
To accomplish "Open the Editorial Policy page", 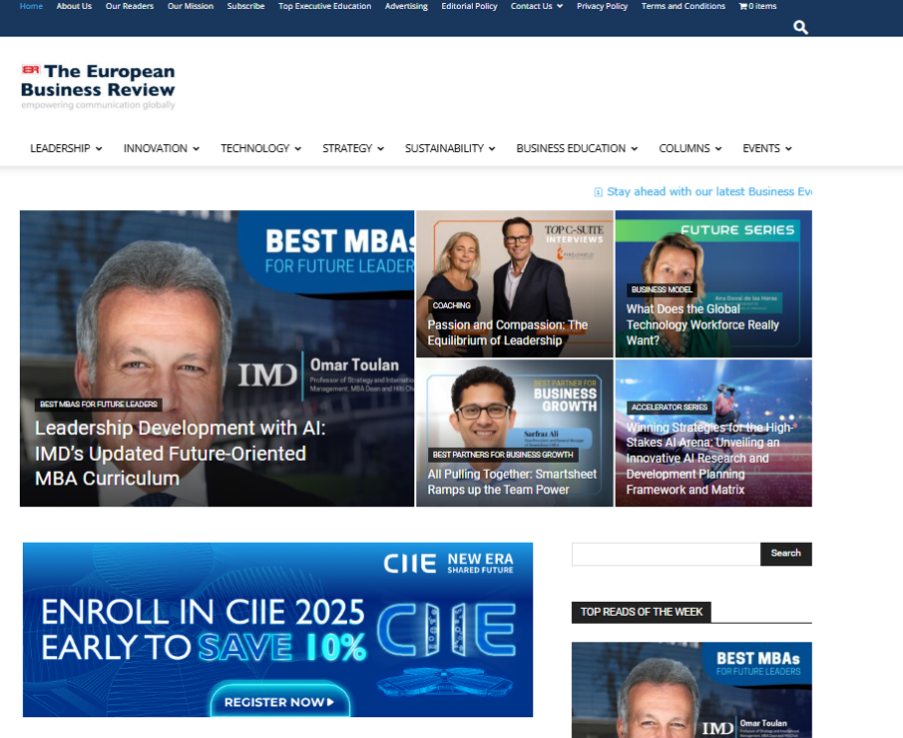I will tap(469, 6).
